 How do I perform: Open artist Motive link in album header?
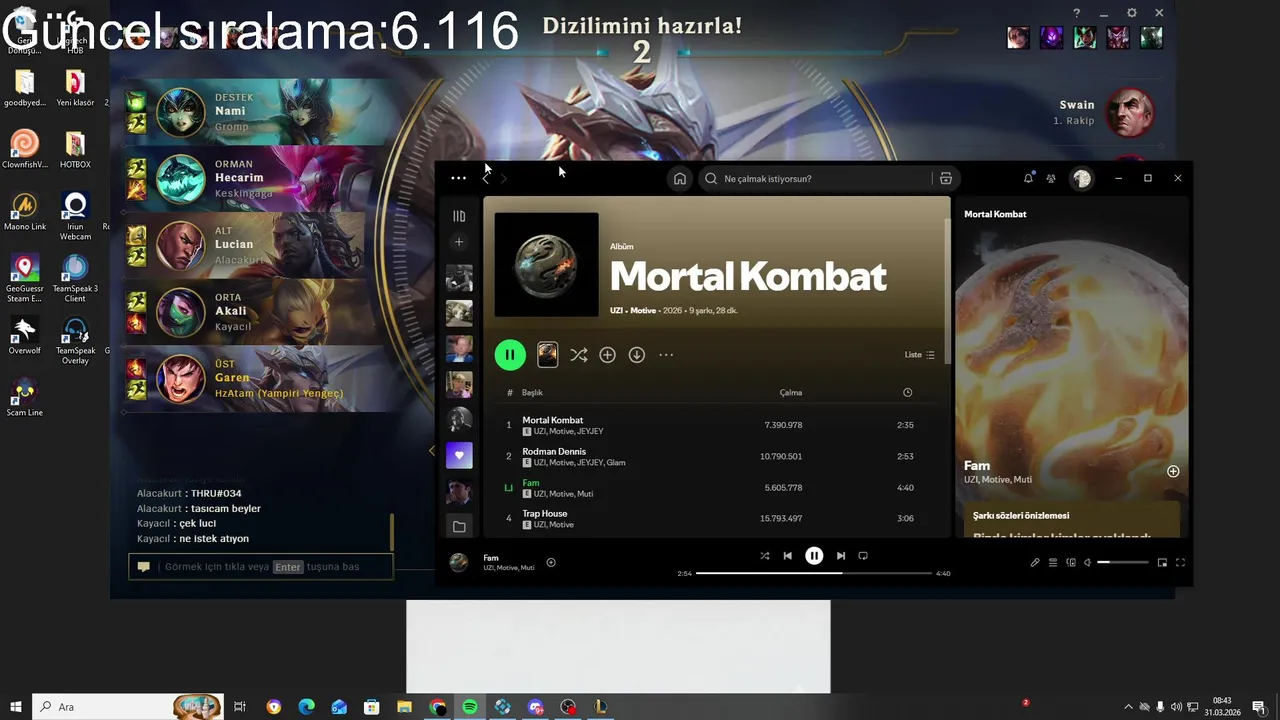click(643, 311)
